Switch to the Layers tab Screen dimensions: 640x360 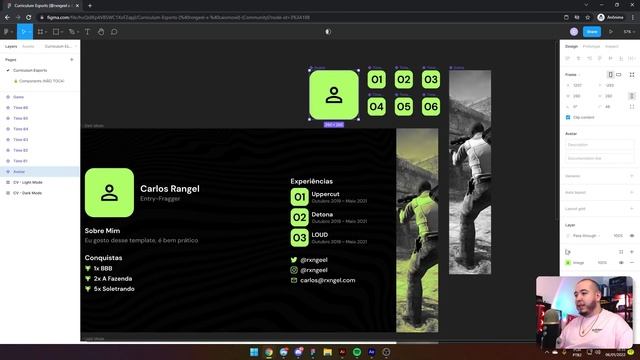[11, 47]
